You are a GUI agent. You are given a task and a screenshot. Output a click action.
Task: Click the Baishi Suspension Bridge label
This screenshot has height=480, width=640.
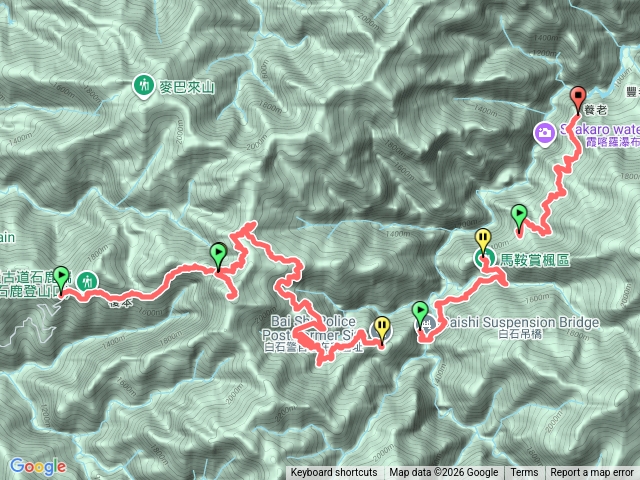click(520, 322)
